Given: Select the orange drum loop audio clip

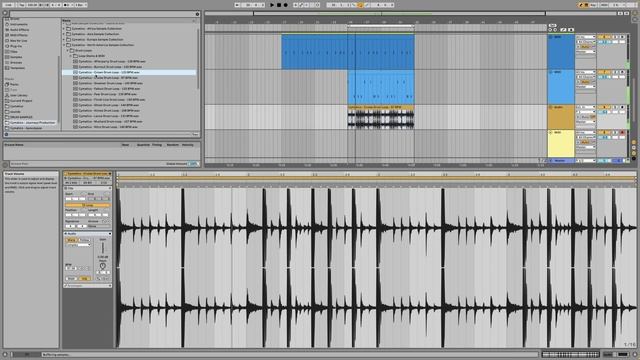Looking at the screenshot, I should 381,117.
